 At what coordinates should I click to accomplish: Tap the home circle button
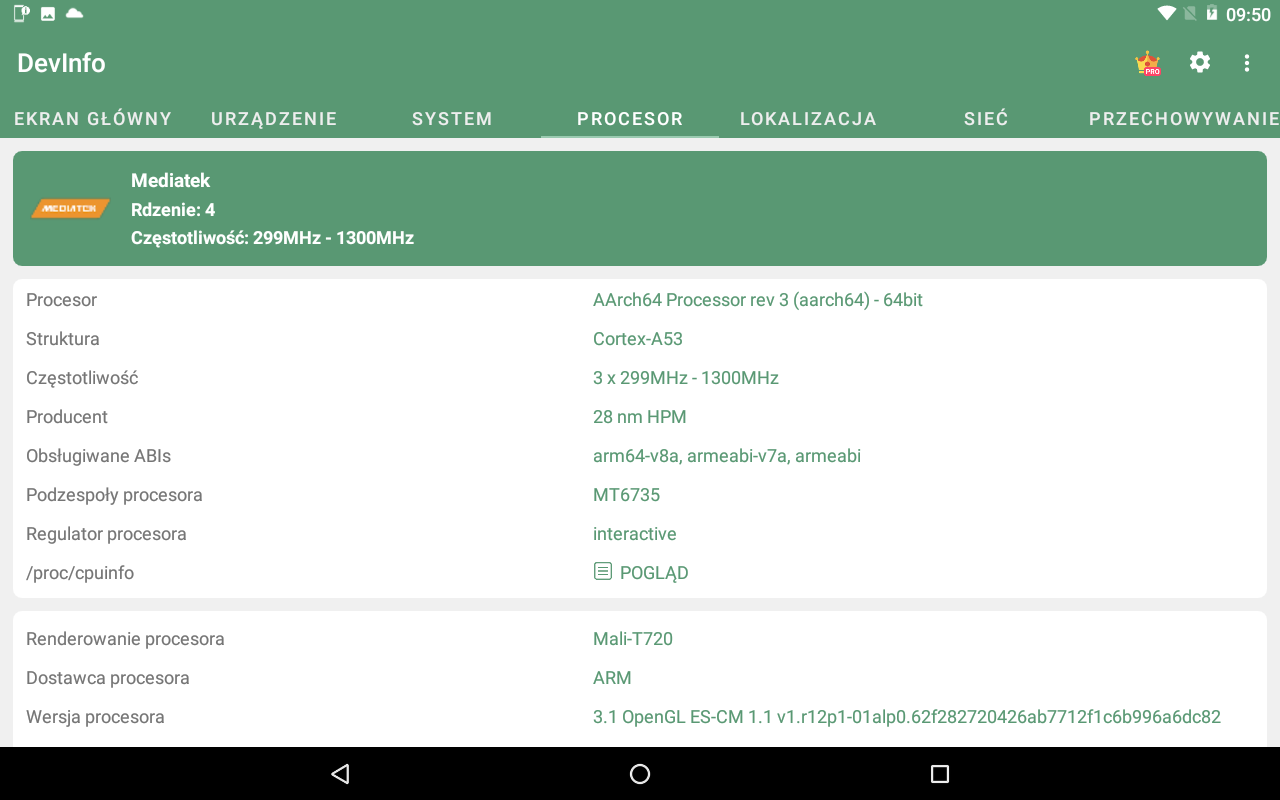(x=639, y=773)
